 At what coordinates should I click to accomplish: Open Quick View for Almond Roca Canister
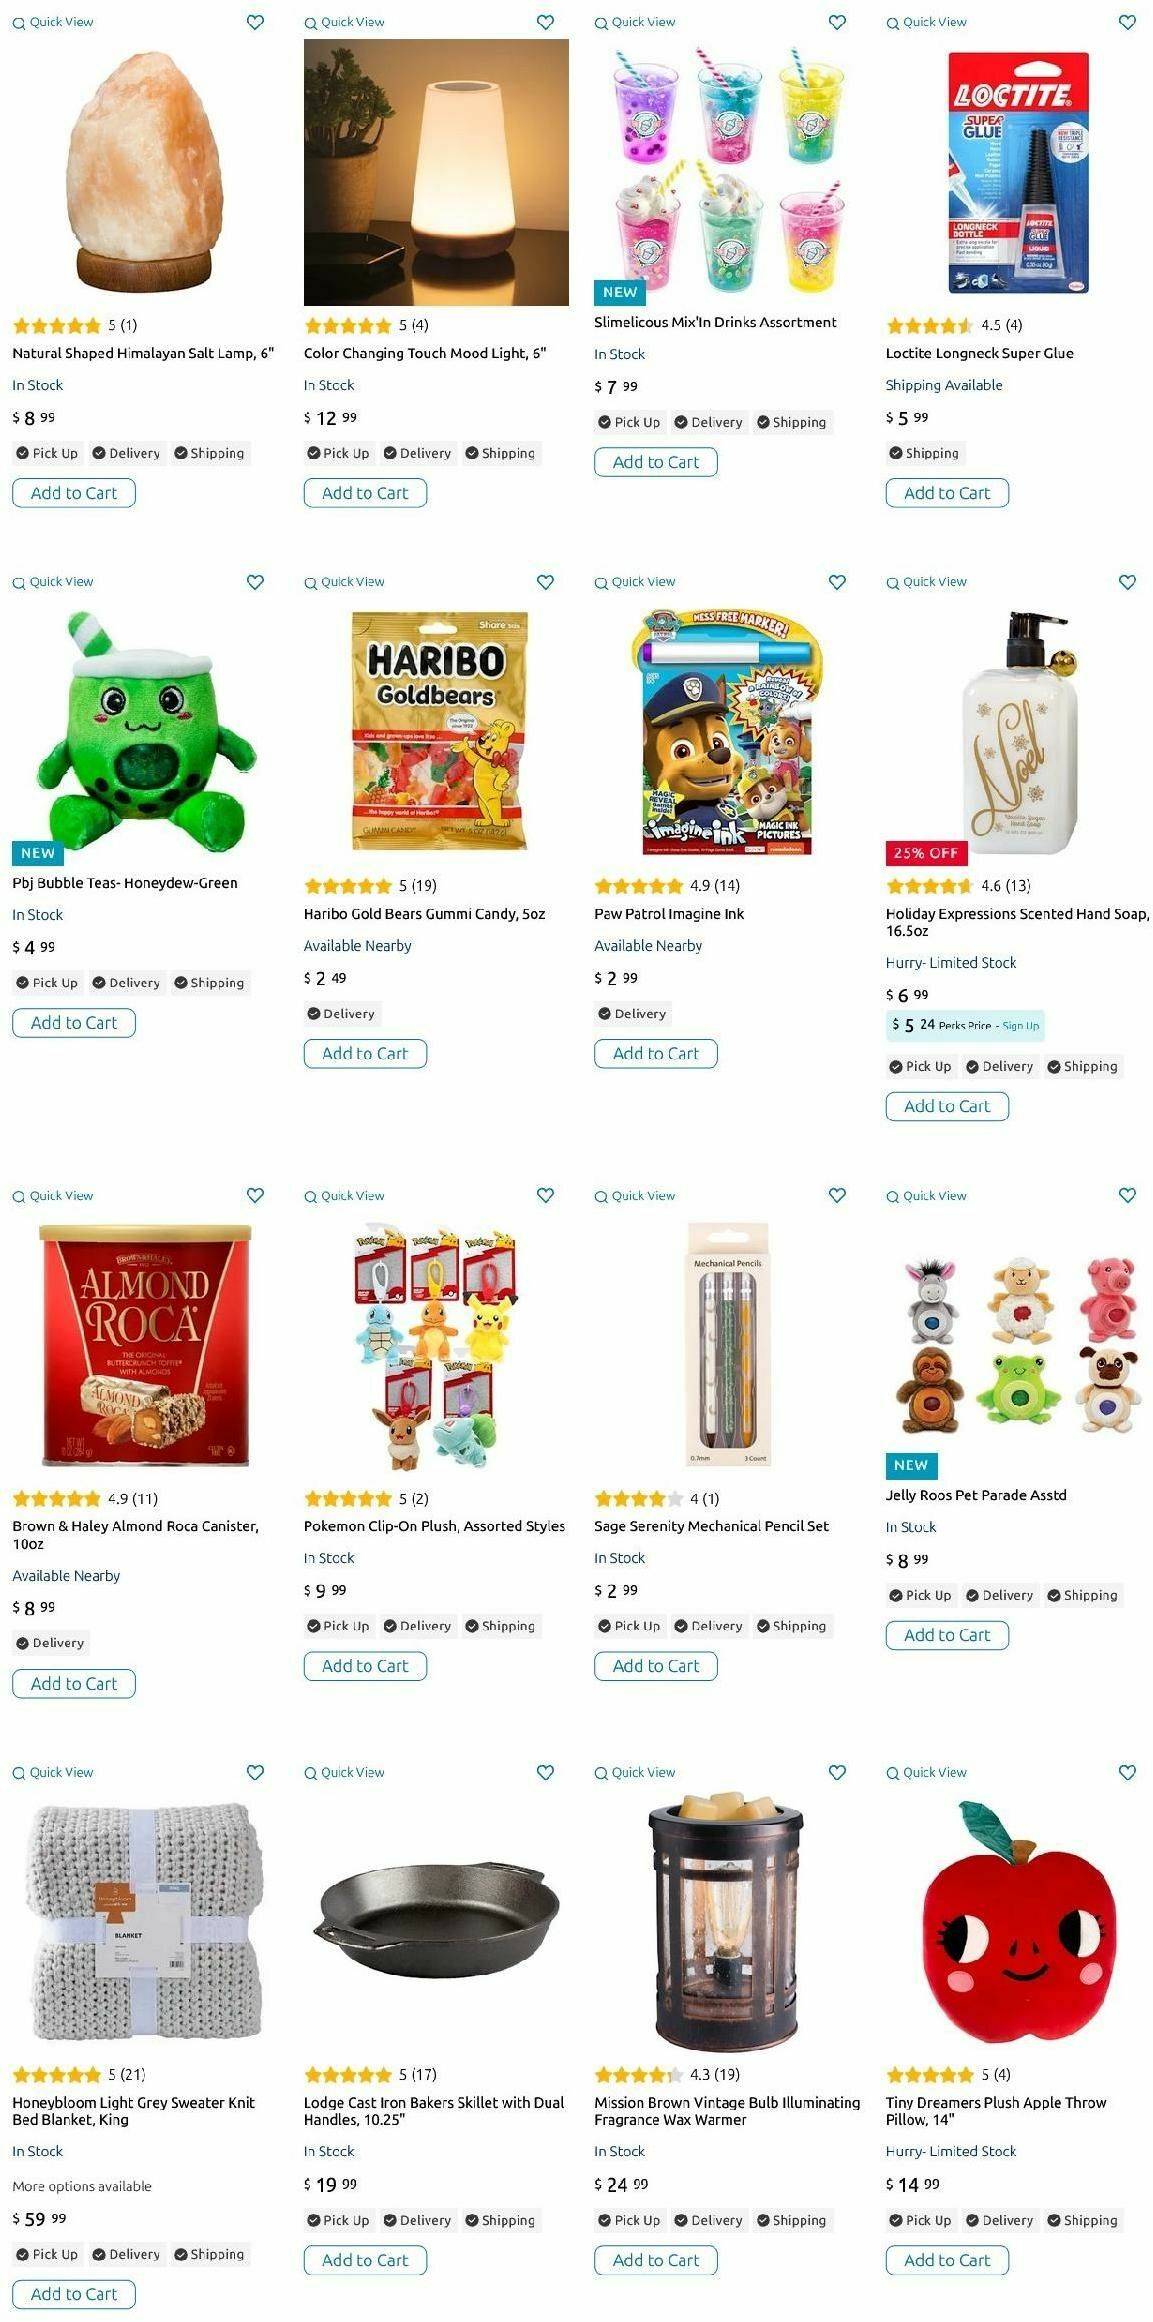coord(53,1196)
